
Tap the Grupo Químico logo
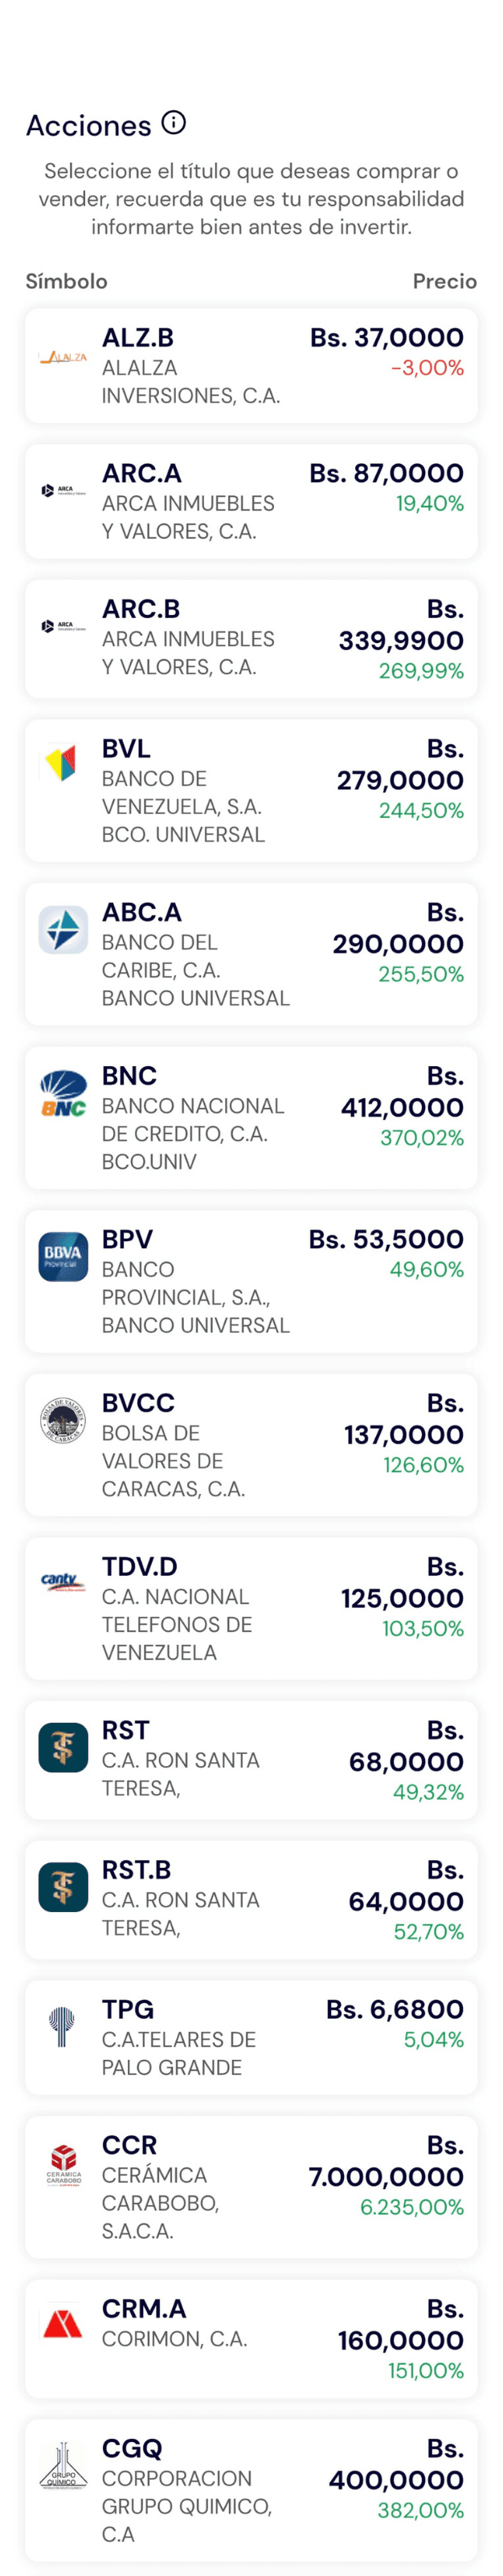(x=63, y=2464)
